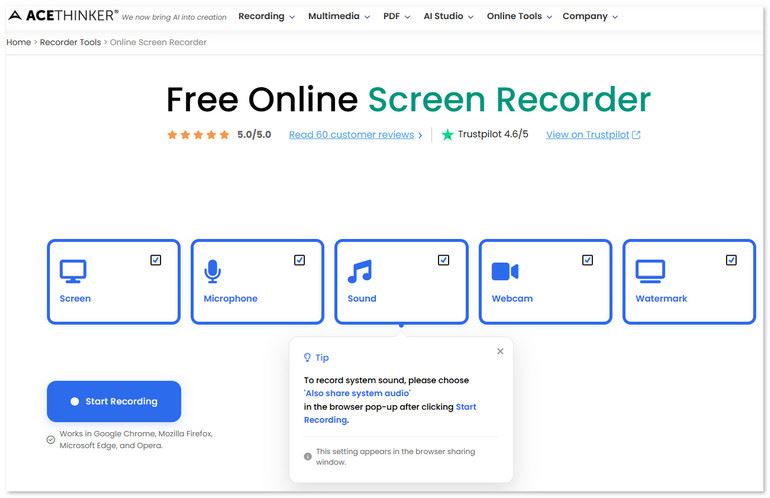Click the external link icon after View on Trustpilot
The width and height of the screenshot is (770, 498).
[636, 135]
